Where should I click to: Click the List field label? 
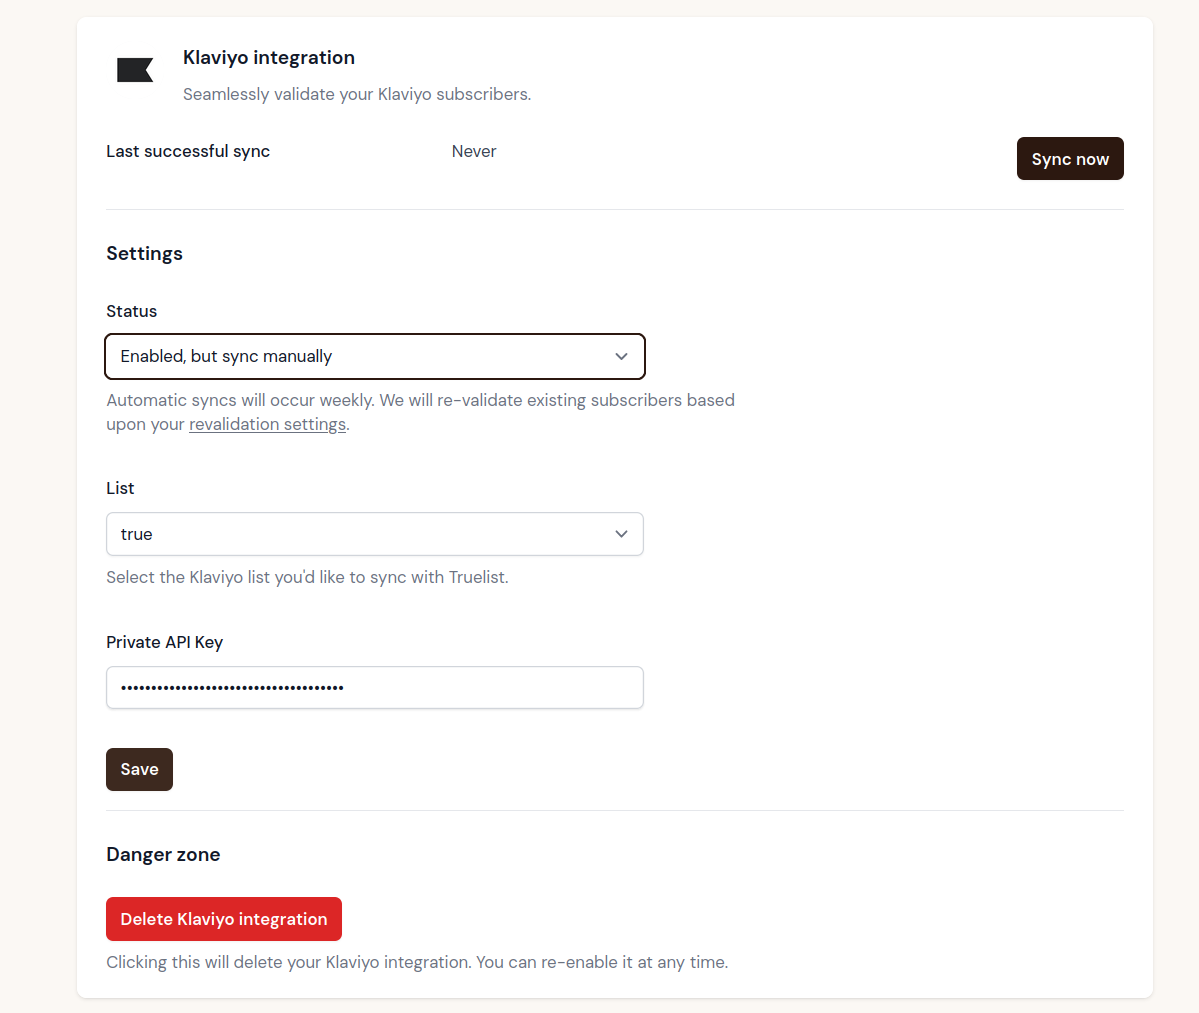(x=120, y=488)
